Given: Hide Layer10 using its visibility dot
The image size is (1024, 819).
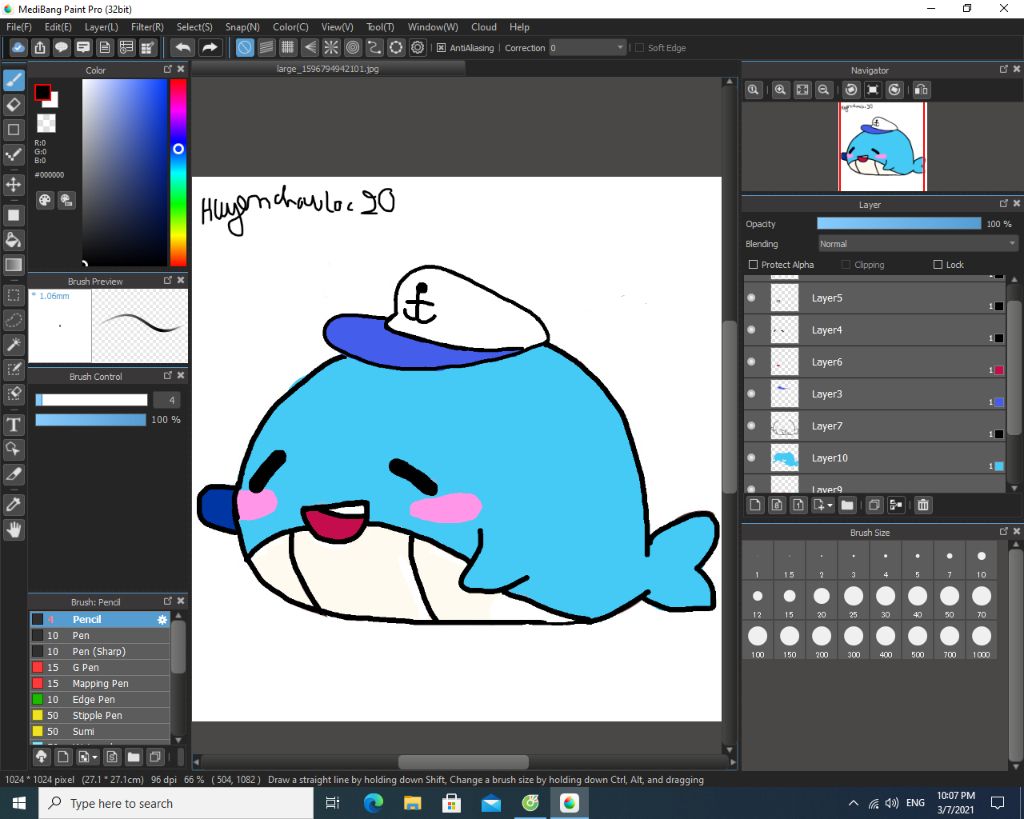Looking at the screenshot, I should pos(751,458).
